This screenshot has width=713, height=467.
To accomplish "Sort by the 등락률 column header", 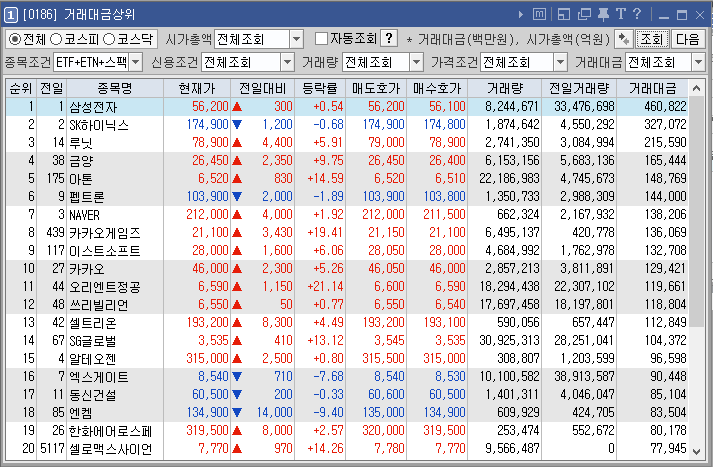I will [x=320, y=89].
